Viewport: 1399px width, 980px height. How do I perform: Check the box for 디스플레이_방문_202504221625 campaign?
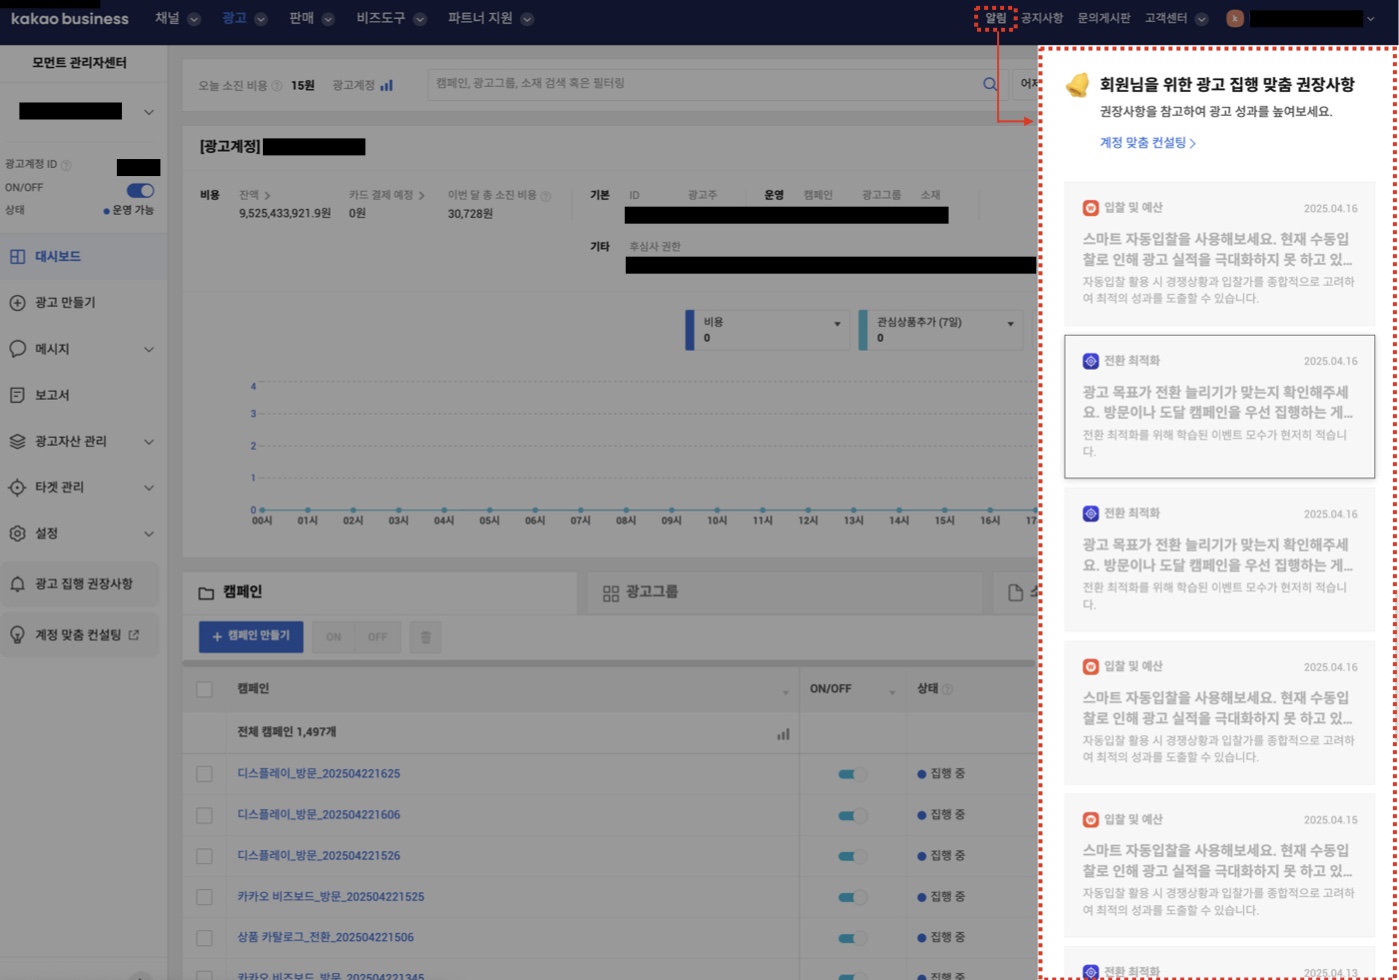pos(205,774)
